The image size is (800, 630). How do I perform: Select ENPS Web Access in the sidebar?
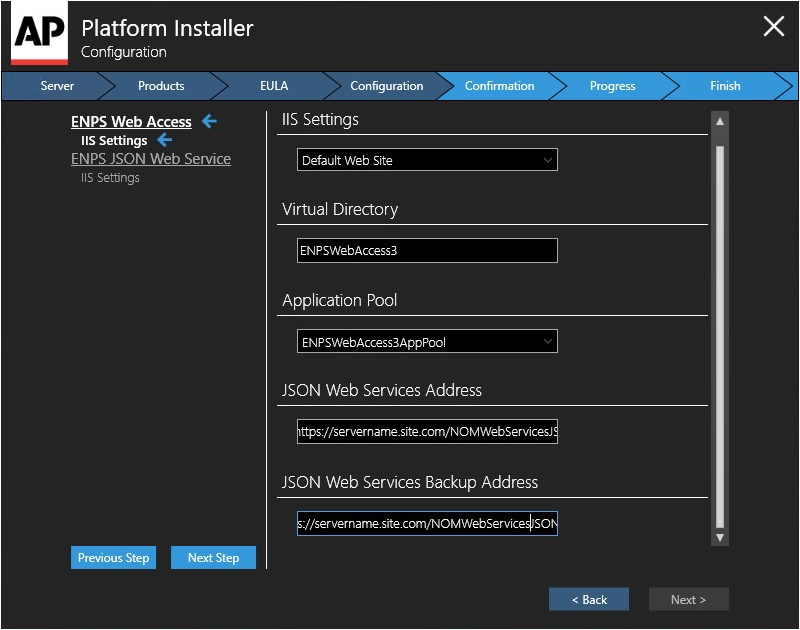[x=131, y=121]
